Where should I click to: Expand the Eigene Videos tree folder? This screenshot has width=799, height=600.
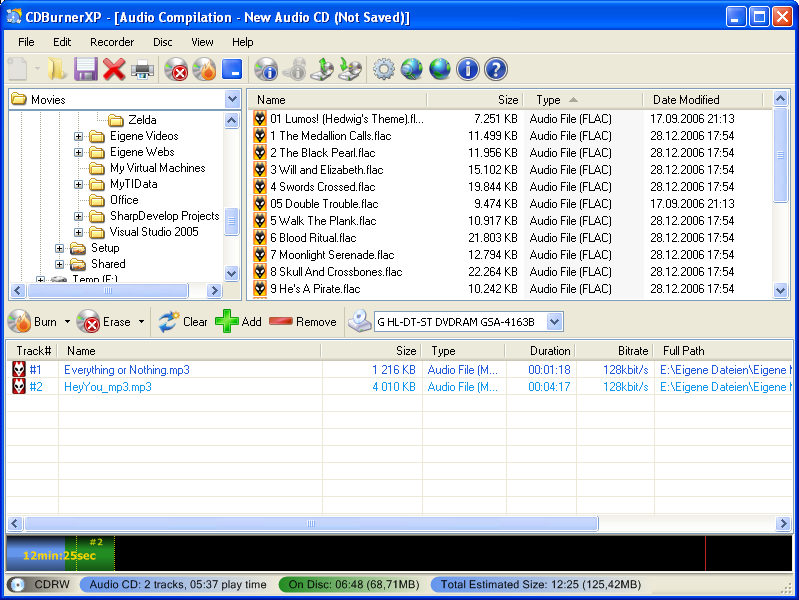[79, 136]
